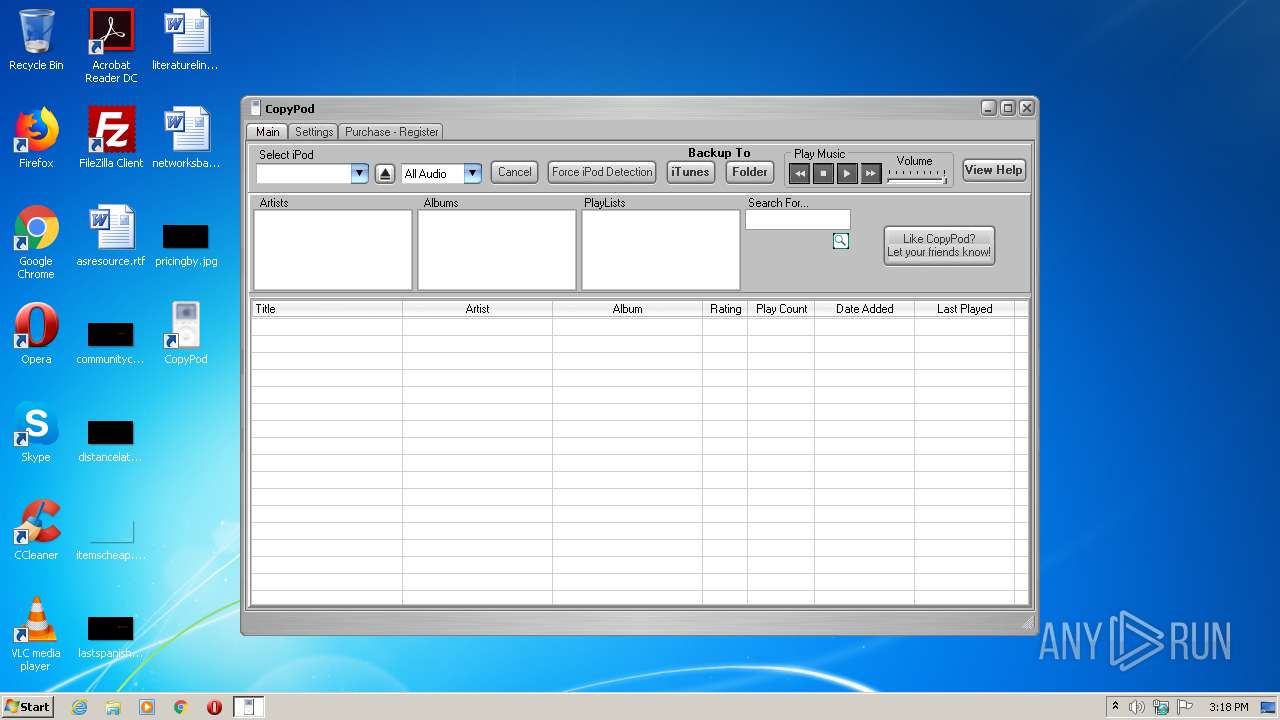
Task: Click inside the PlayLists list box
Action: point(661,250)
